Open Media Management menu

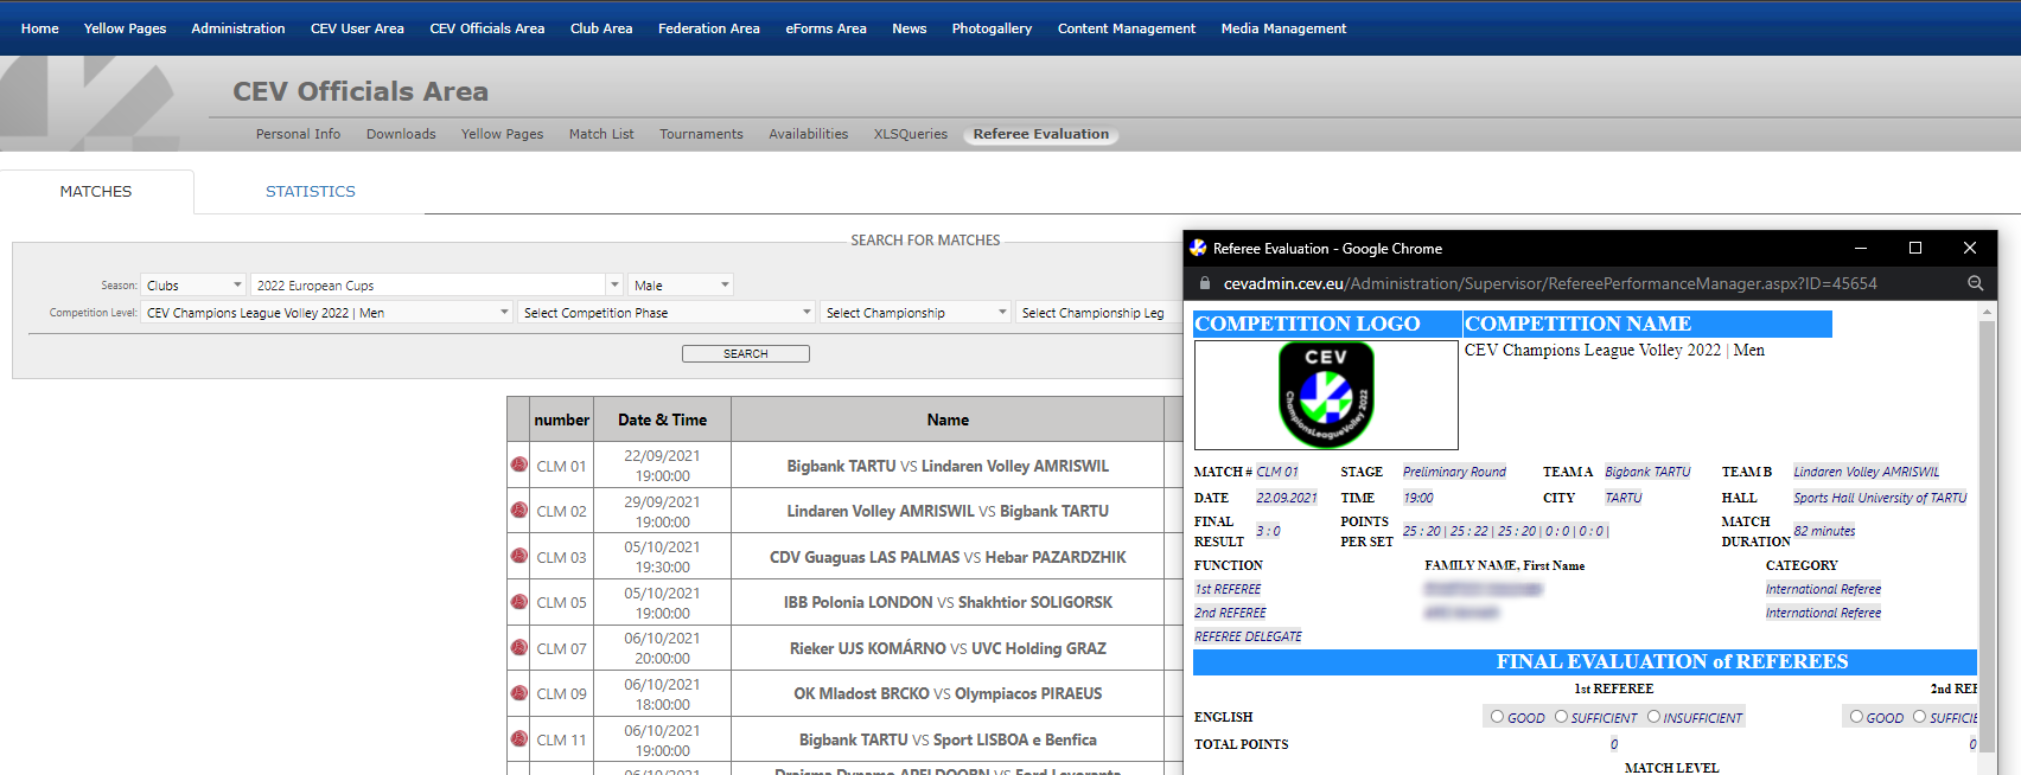(1284, 28)
